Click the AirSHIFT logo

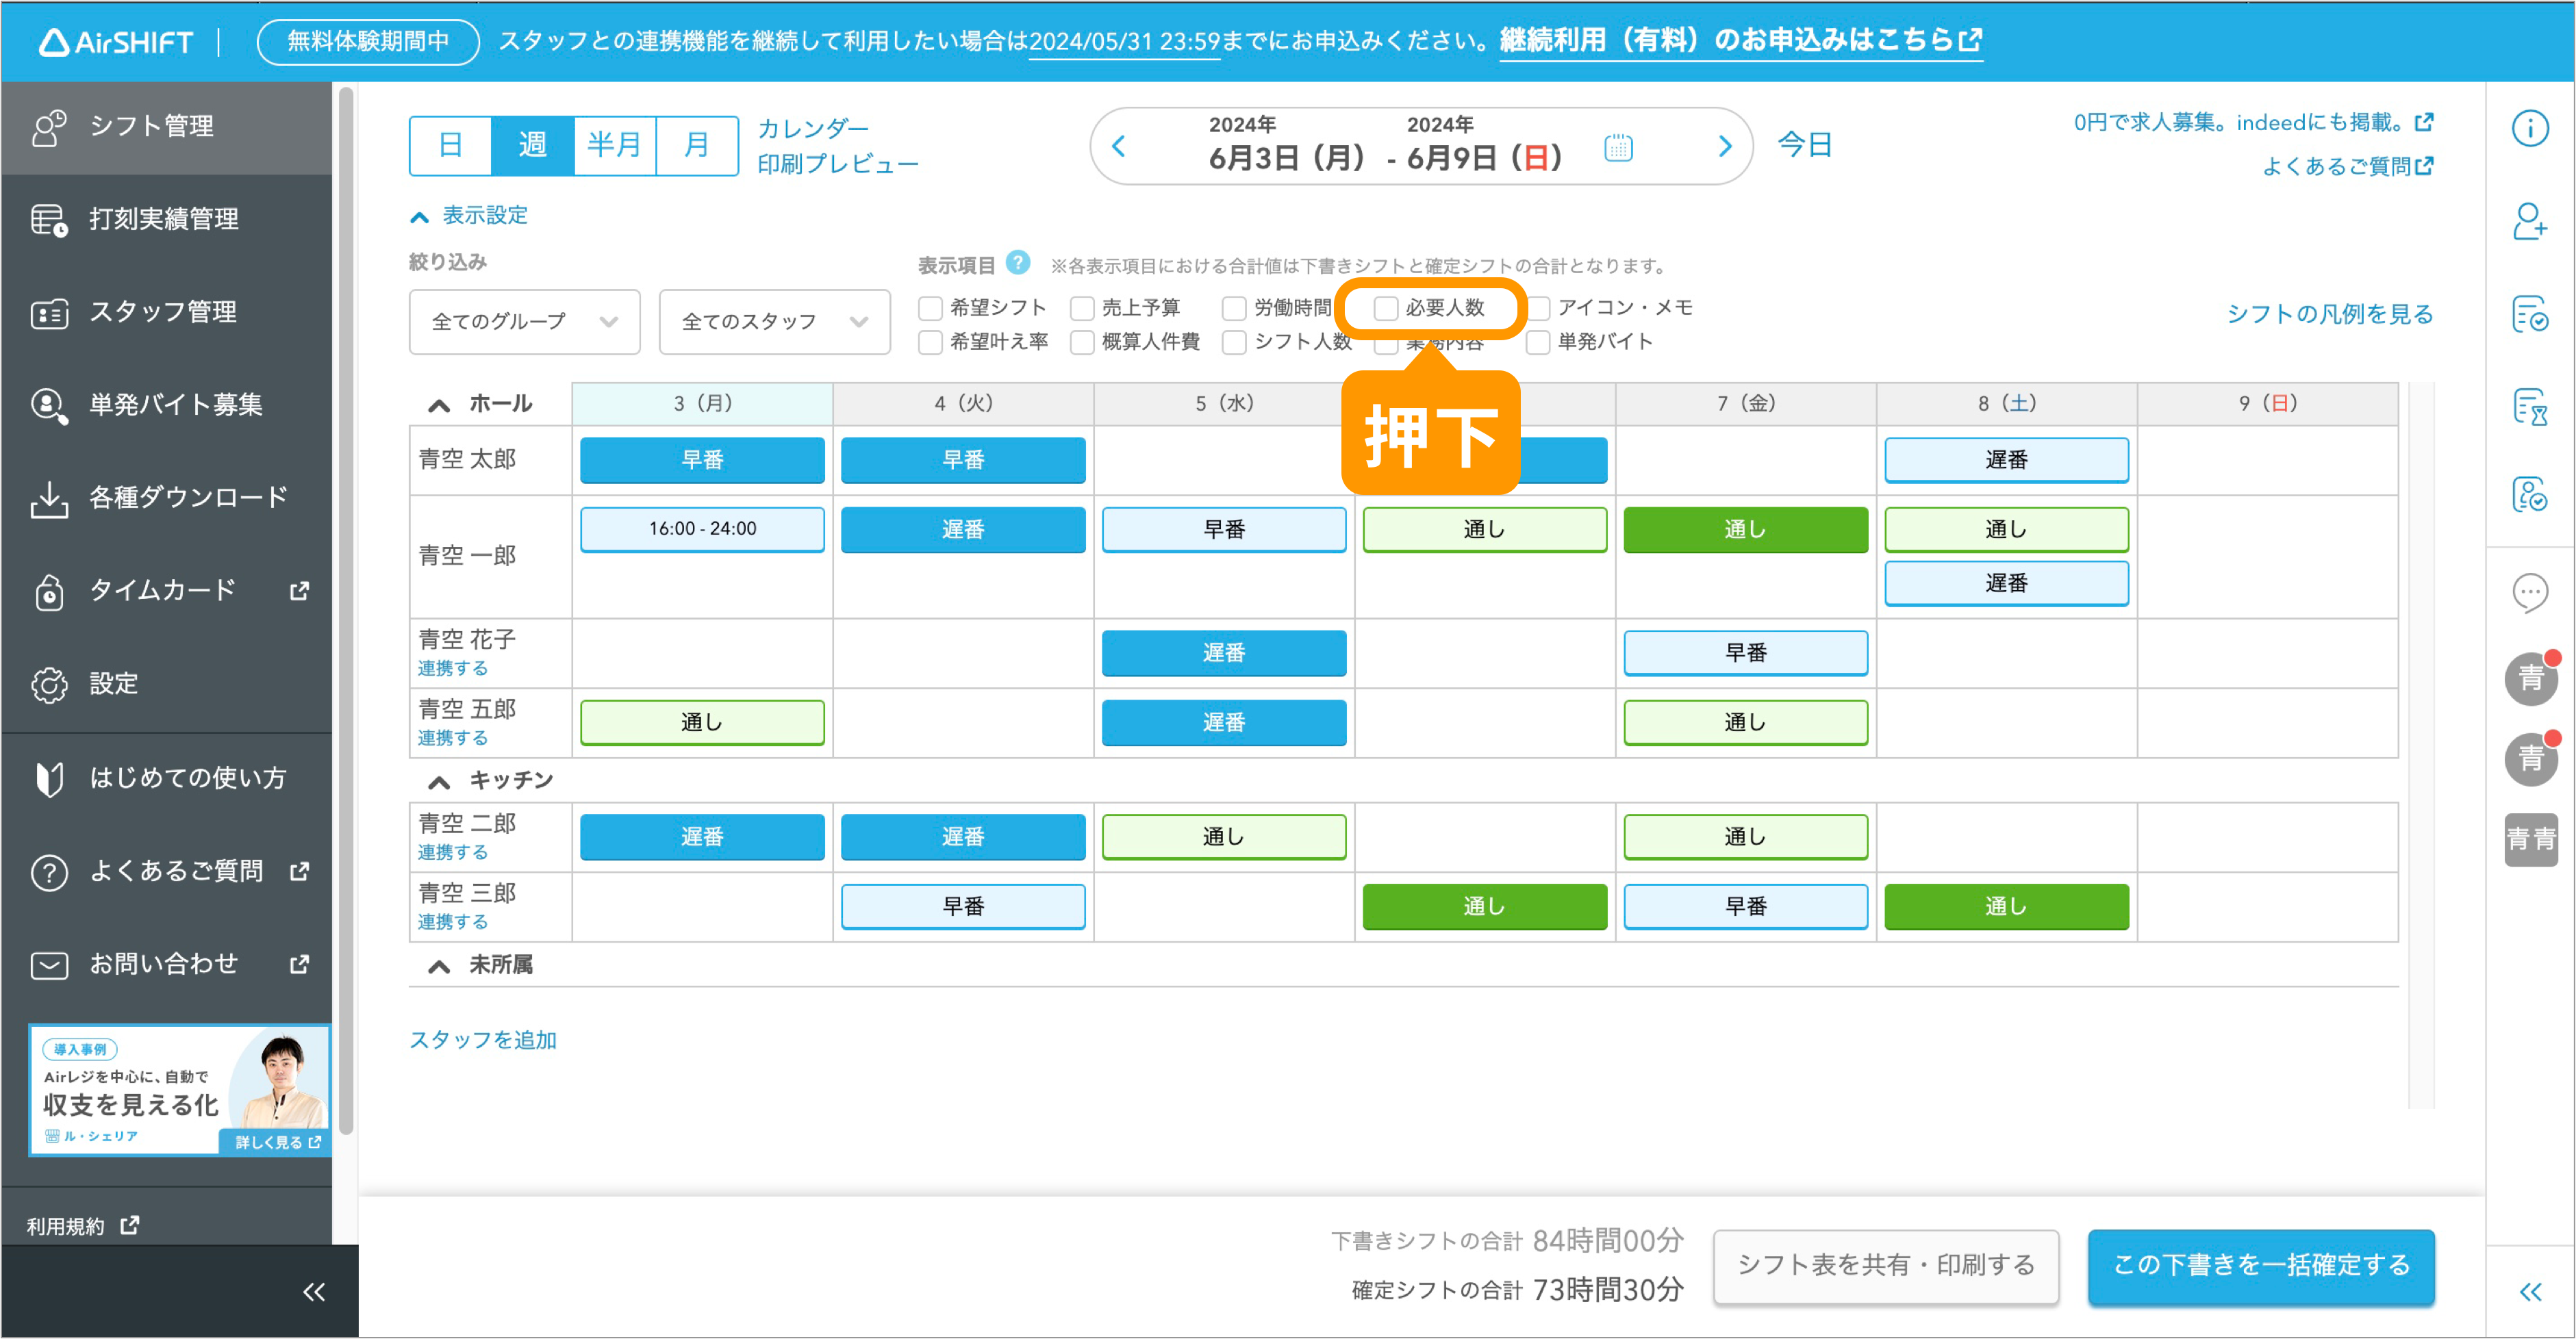[x=116, y=42]
